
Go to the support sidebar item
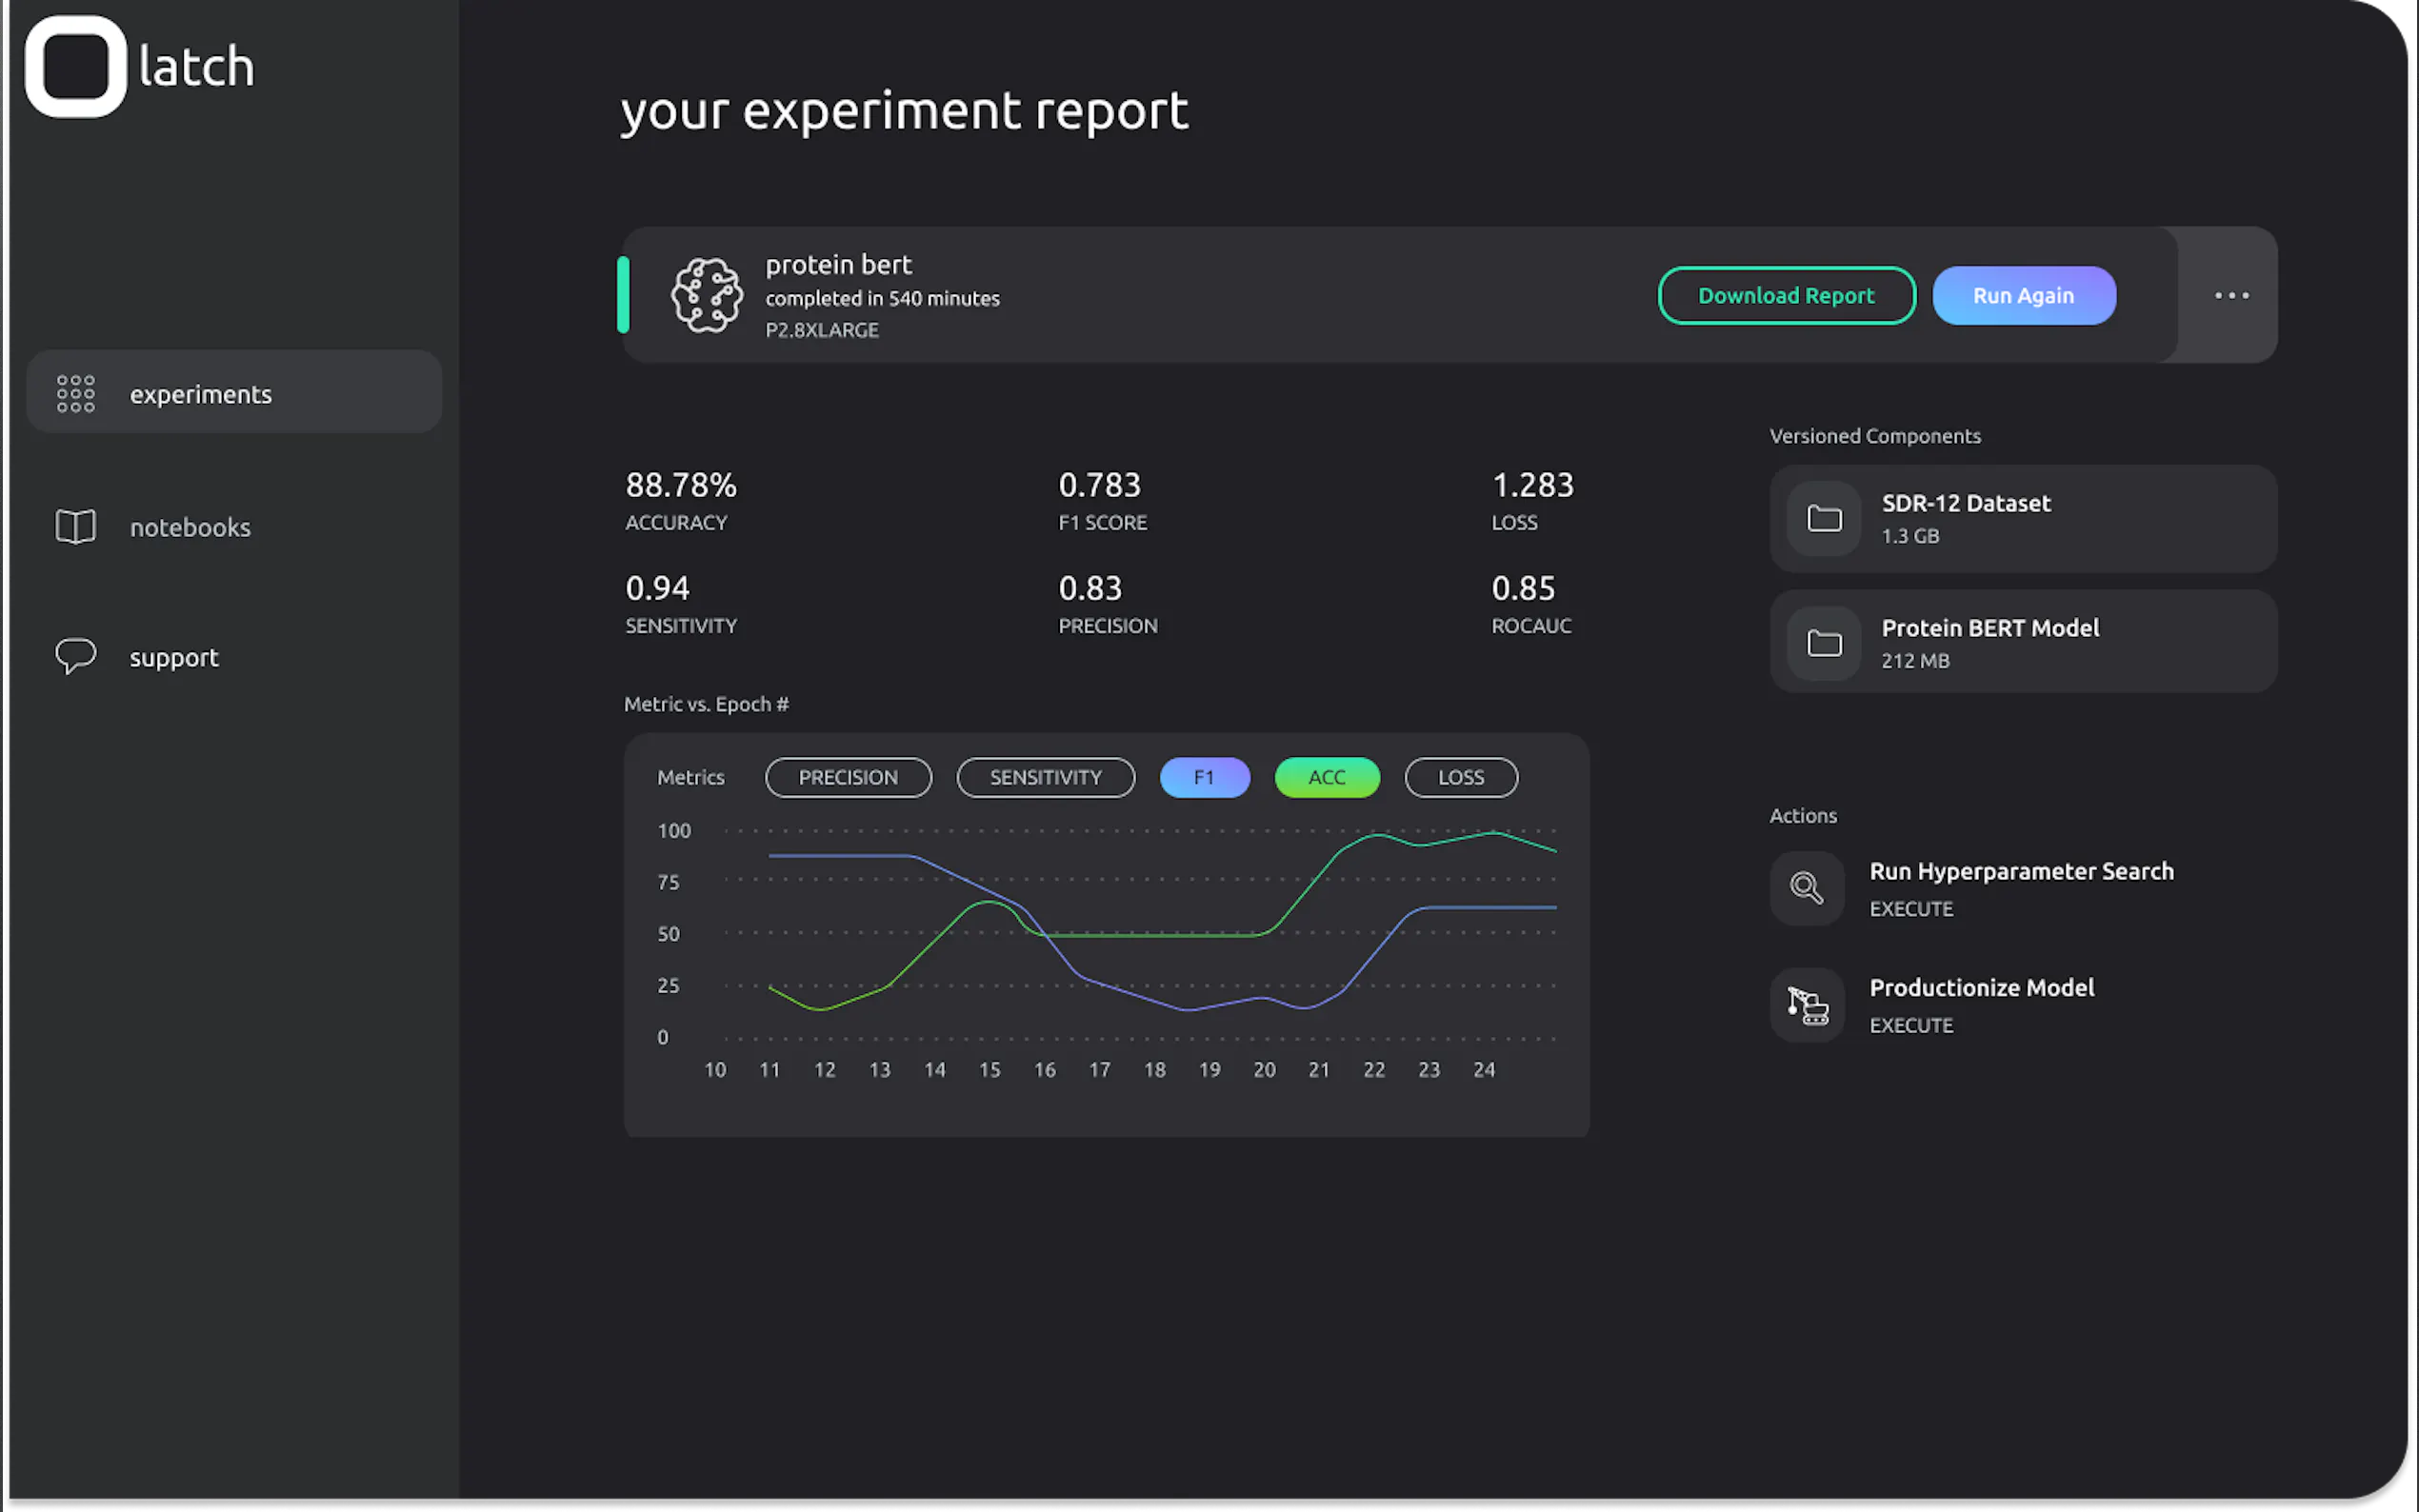(x=174, y=657)
